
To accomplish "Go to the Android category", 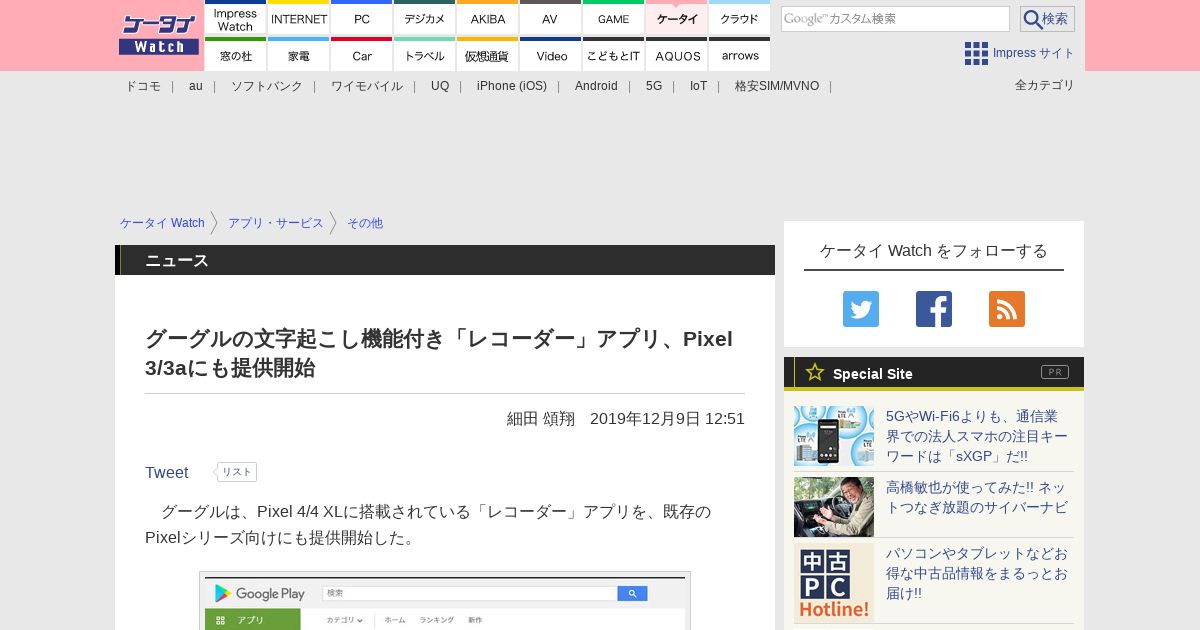I will click(x=596, y=86).
